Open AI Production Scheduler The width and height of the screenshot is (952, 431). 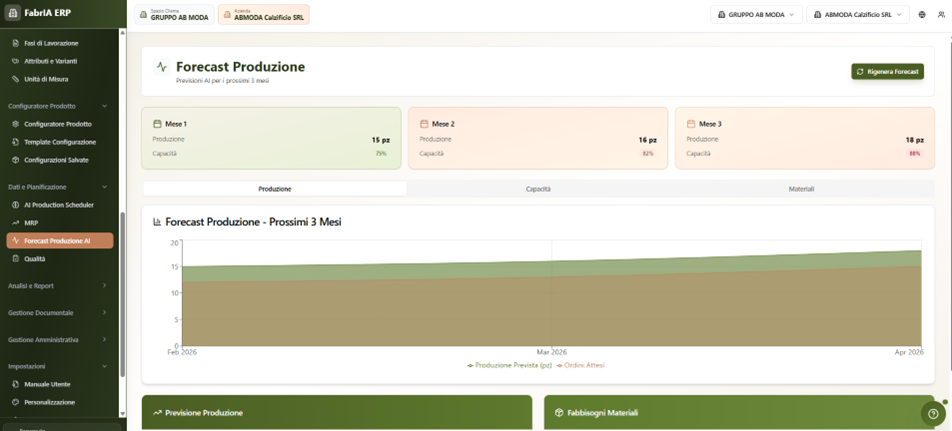tap(60, 205)
